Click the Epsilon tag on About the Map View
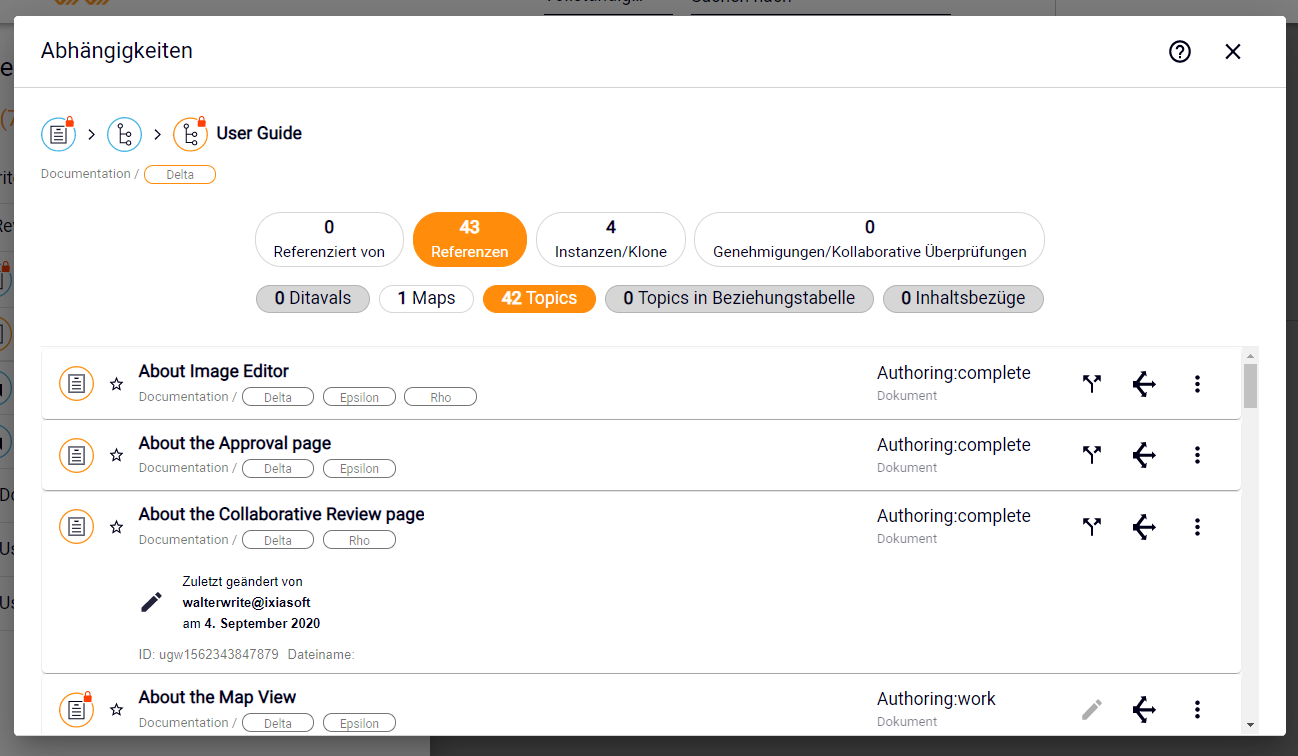This screenshot has height=756, width=1298. click(359, 723)
